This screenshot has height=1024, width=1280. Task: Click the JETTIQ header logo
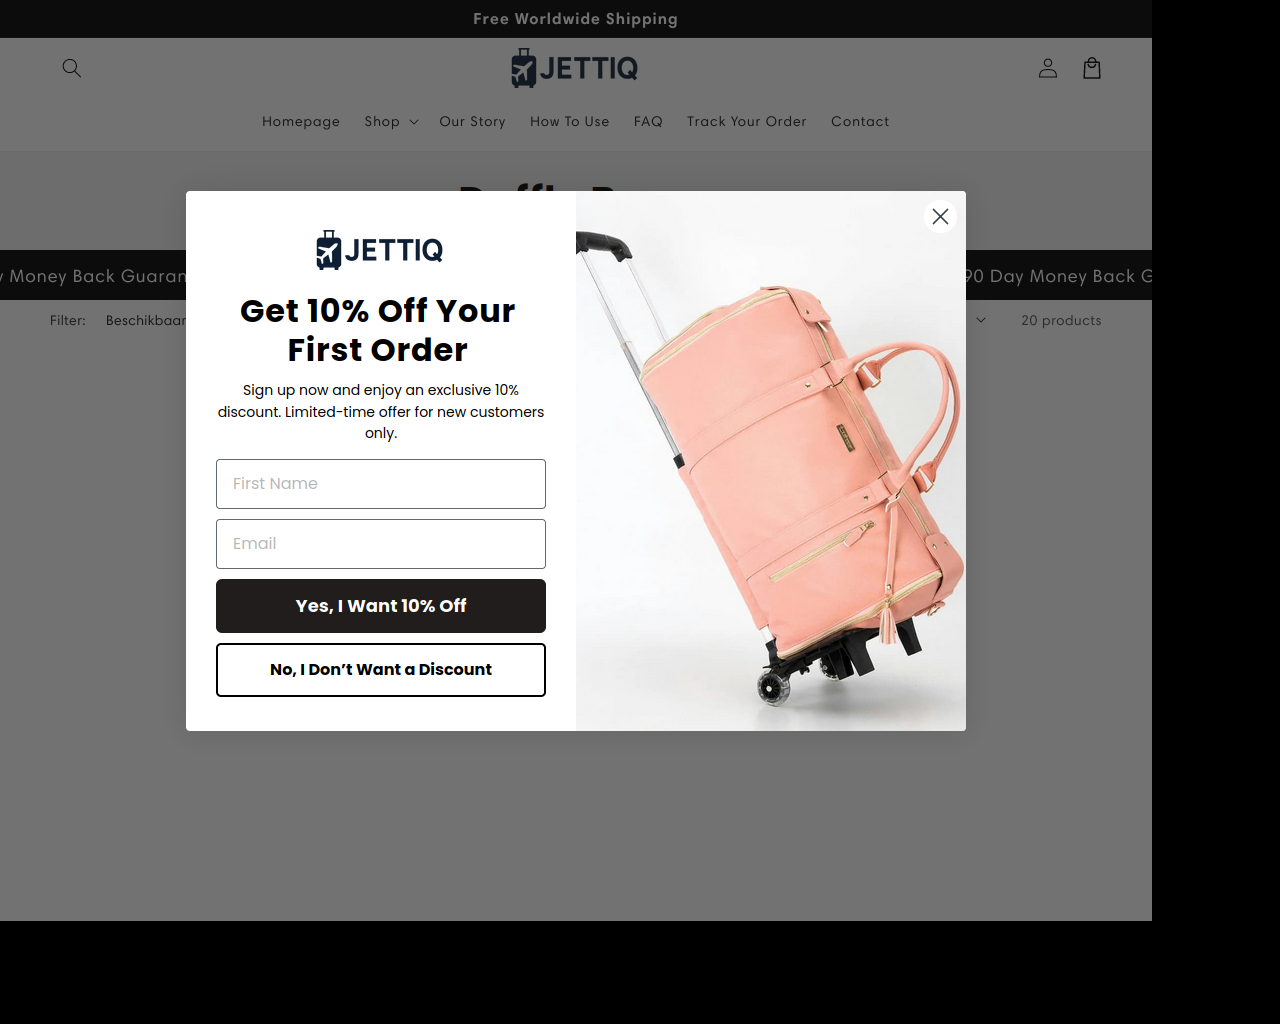(575, 68)
